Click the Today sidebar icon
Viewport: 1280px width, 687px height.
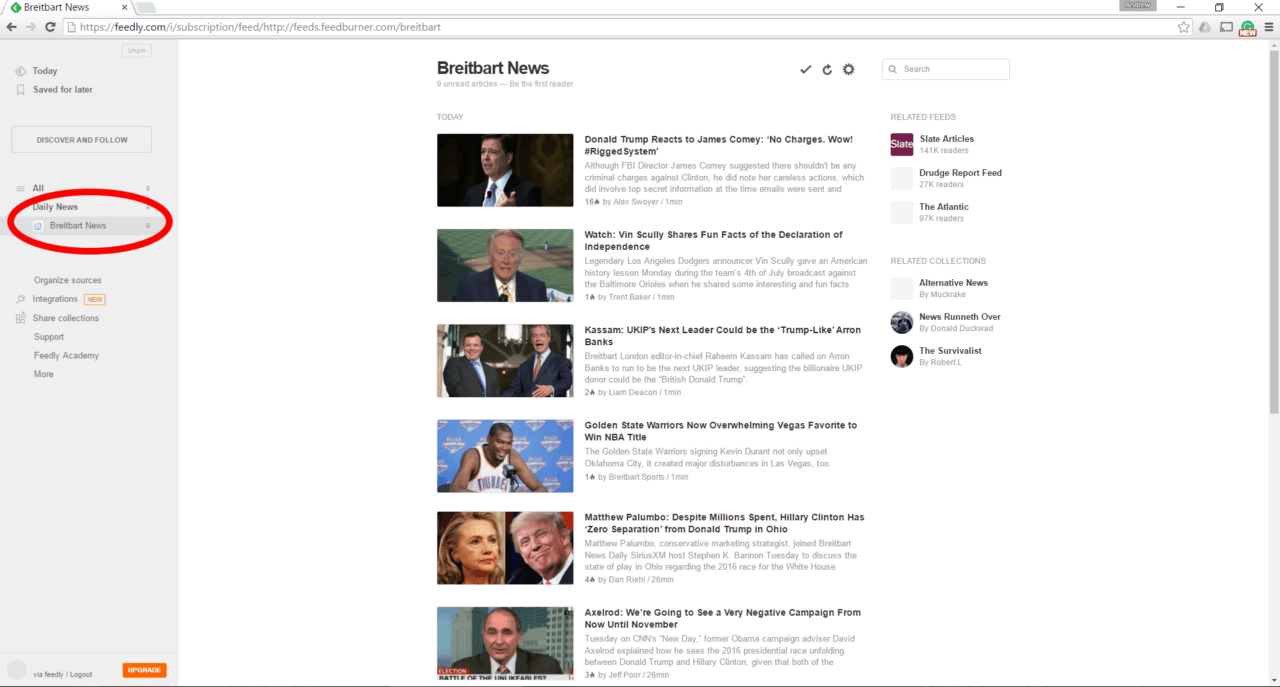tap(21, 71)
